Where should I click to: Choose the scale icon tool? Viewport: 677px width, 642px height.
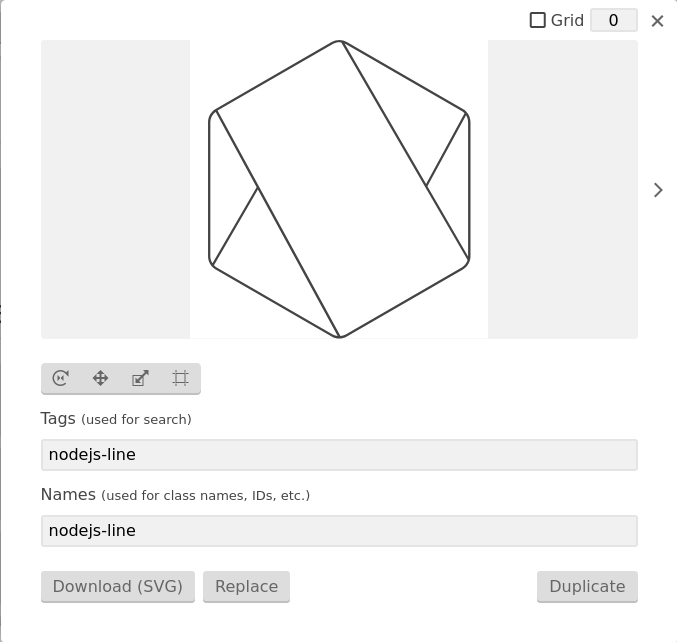(141, 378)
